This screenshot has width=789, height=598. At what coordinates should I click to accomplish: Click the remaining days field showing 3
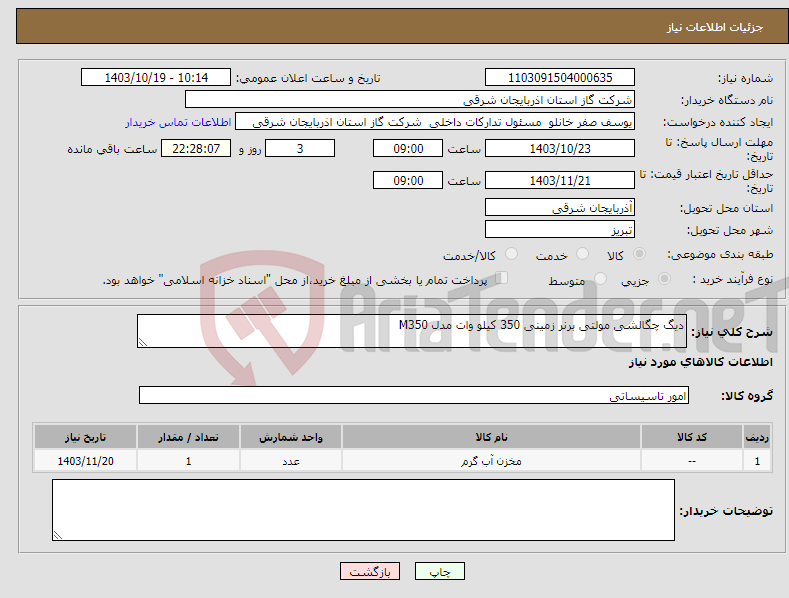(x=300, y=148)
